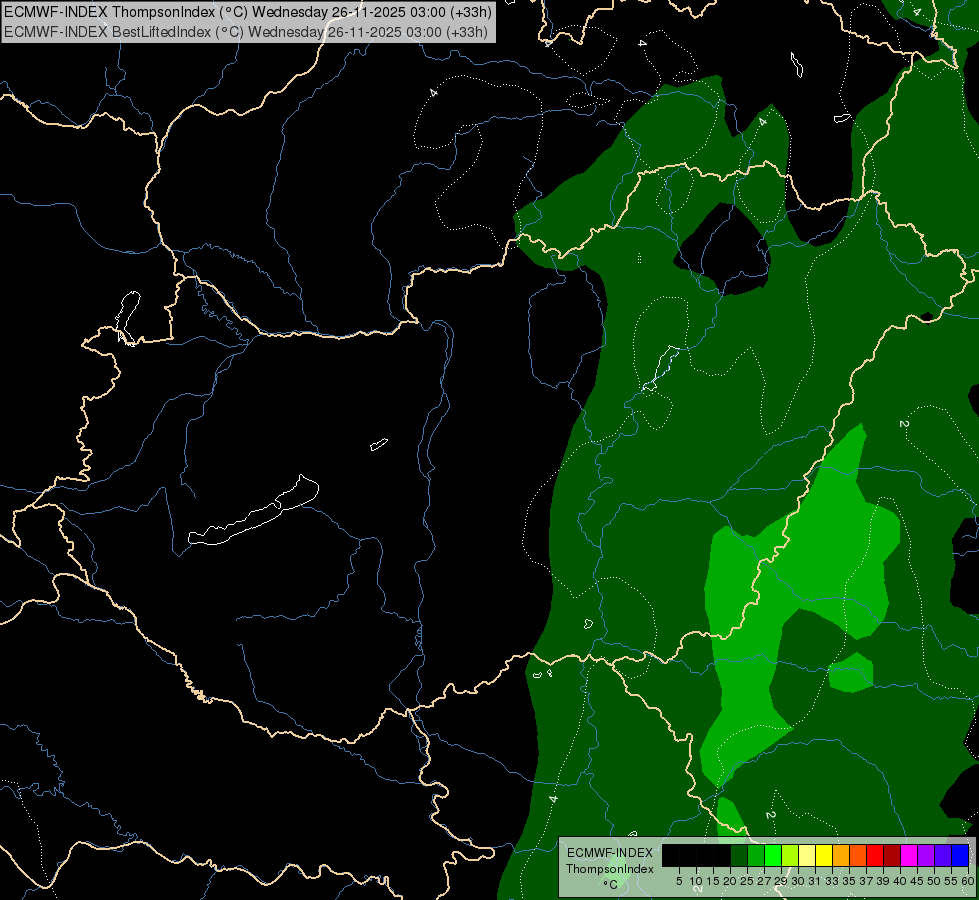Click the large elongated Lake Balaton outline
The image size is (979, 900).
point(253,511)
